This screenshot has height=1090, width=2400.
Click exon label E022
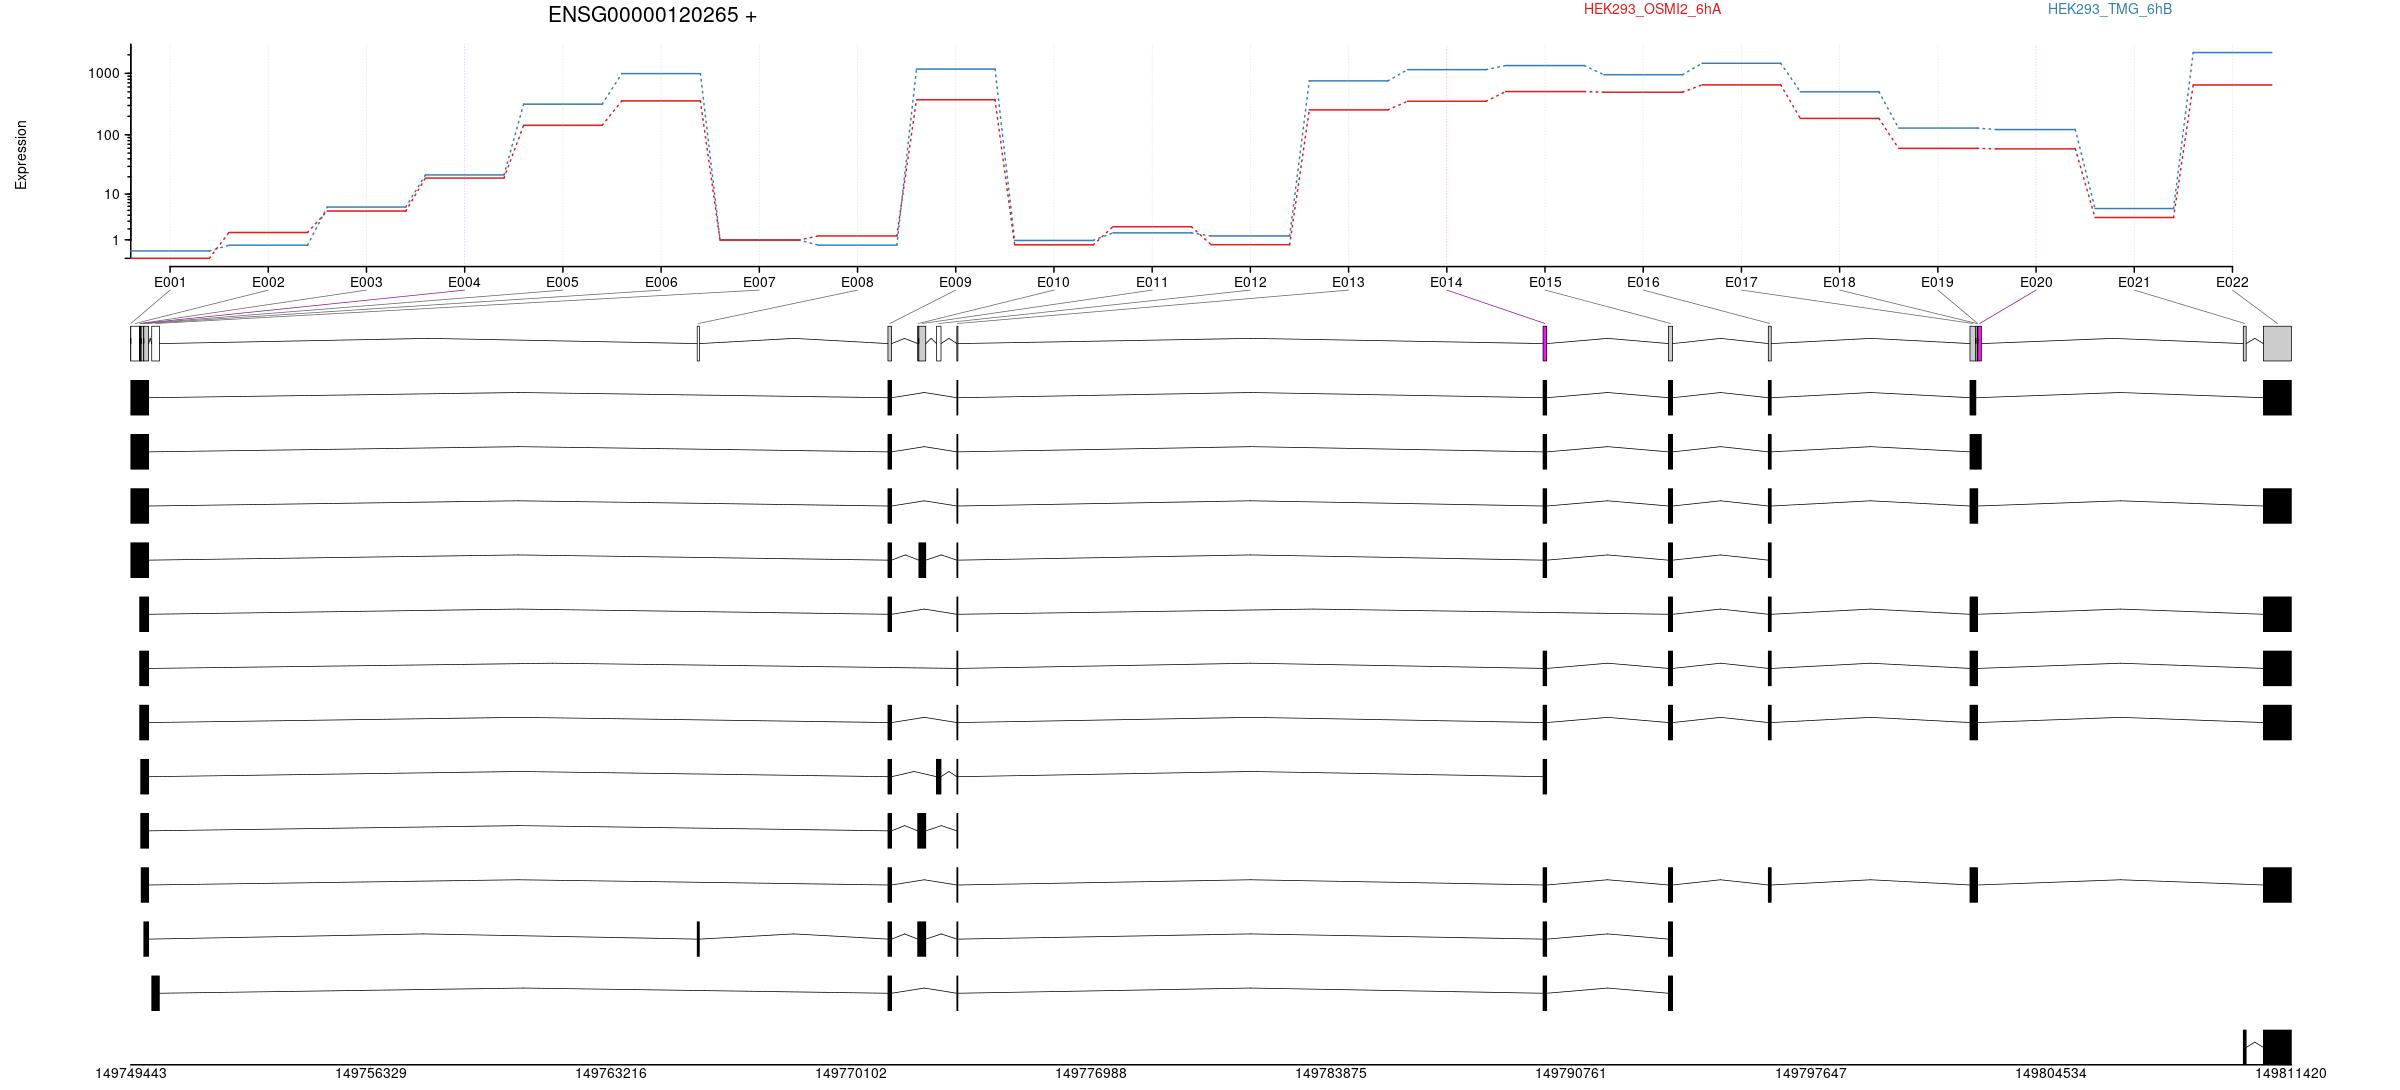[x=2232, y=282]
